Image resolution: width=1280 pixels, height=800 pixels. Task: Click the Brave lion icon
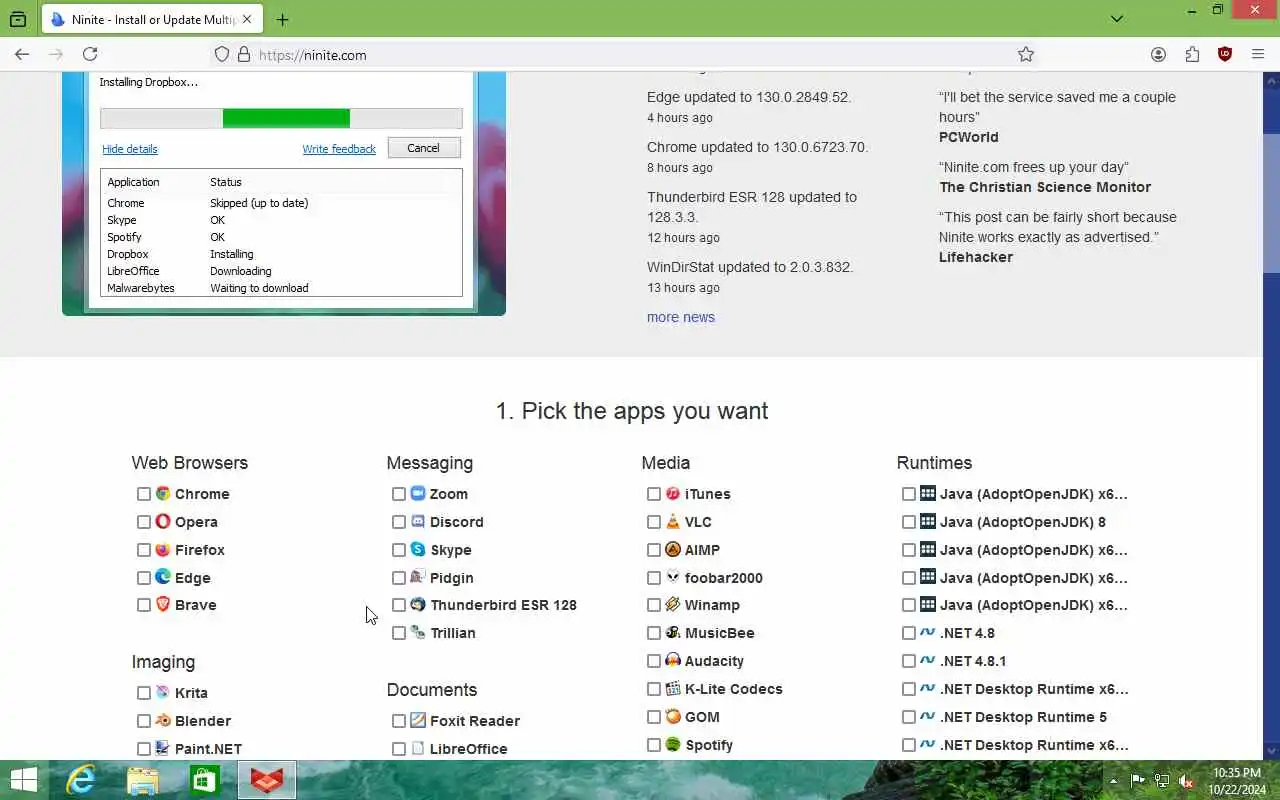(163, 605)
